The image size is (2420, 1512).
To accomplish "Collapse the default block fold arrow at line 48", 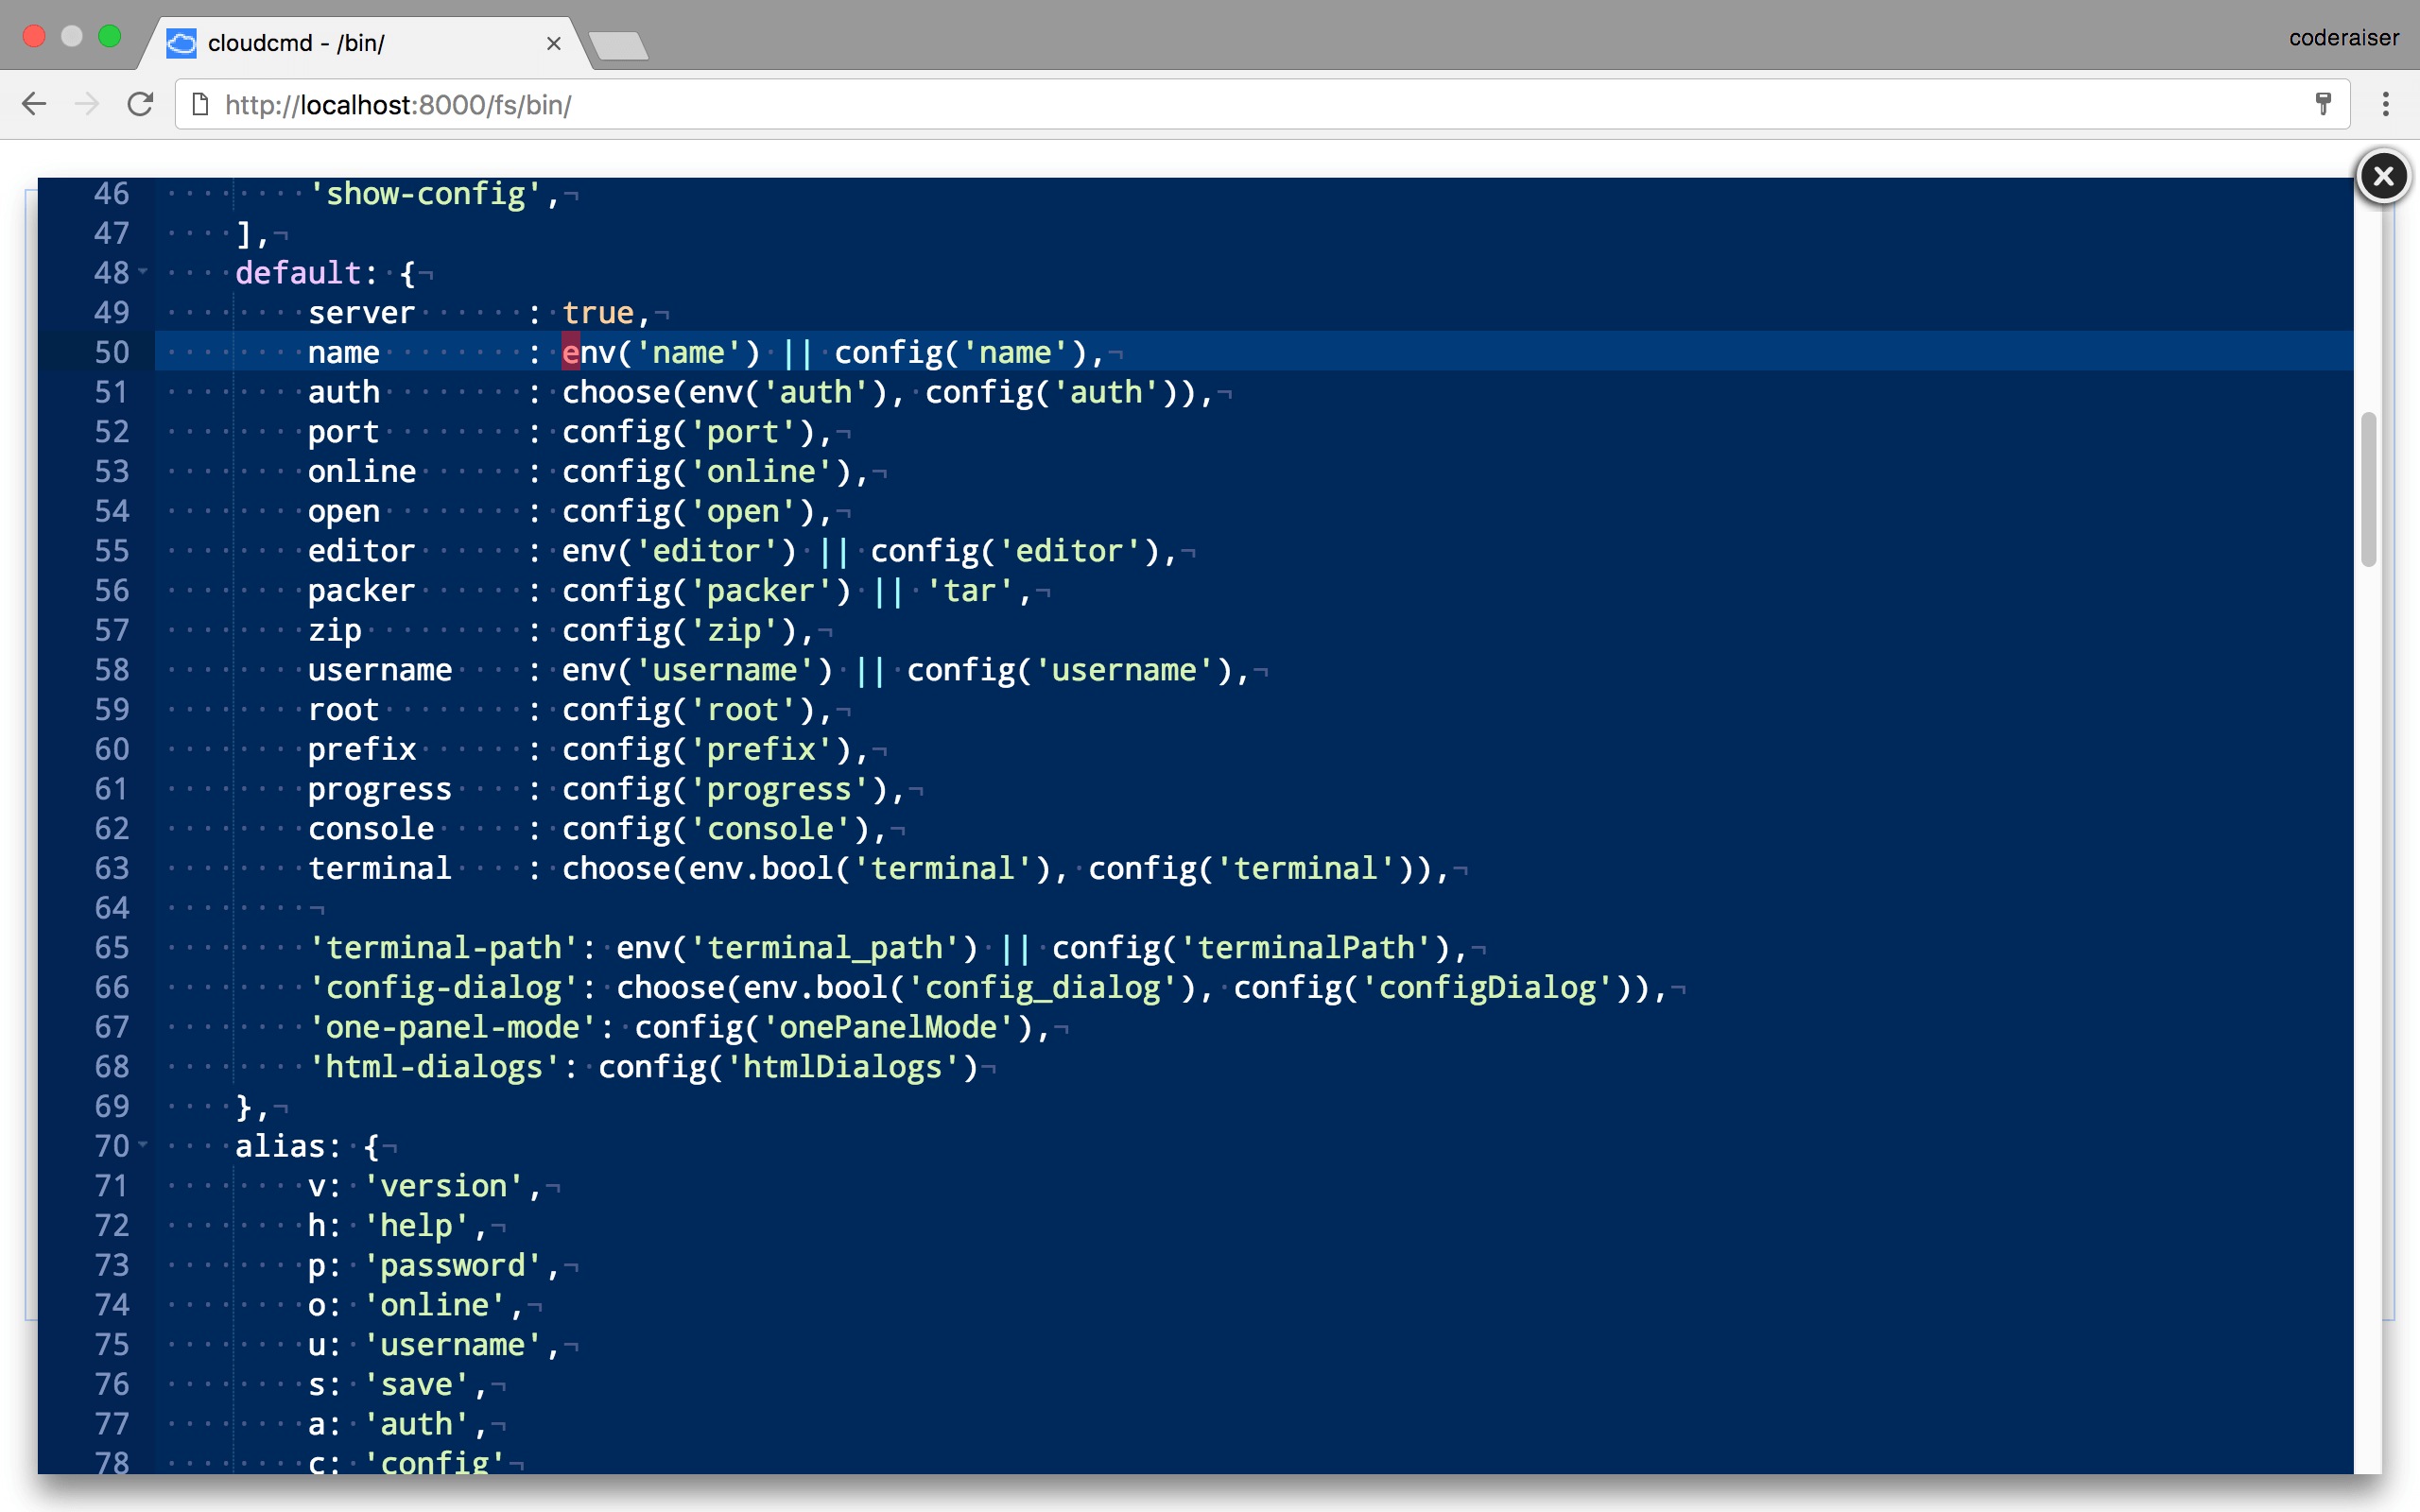I will [143, 272].
